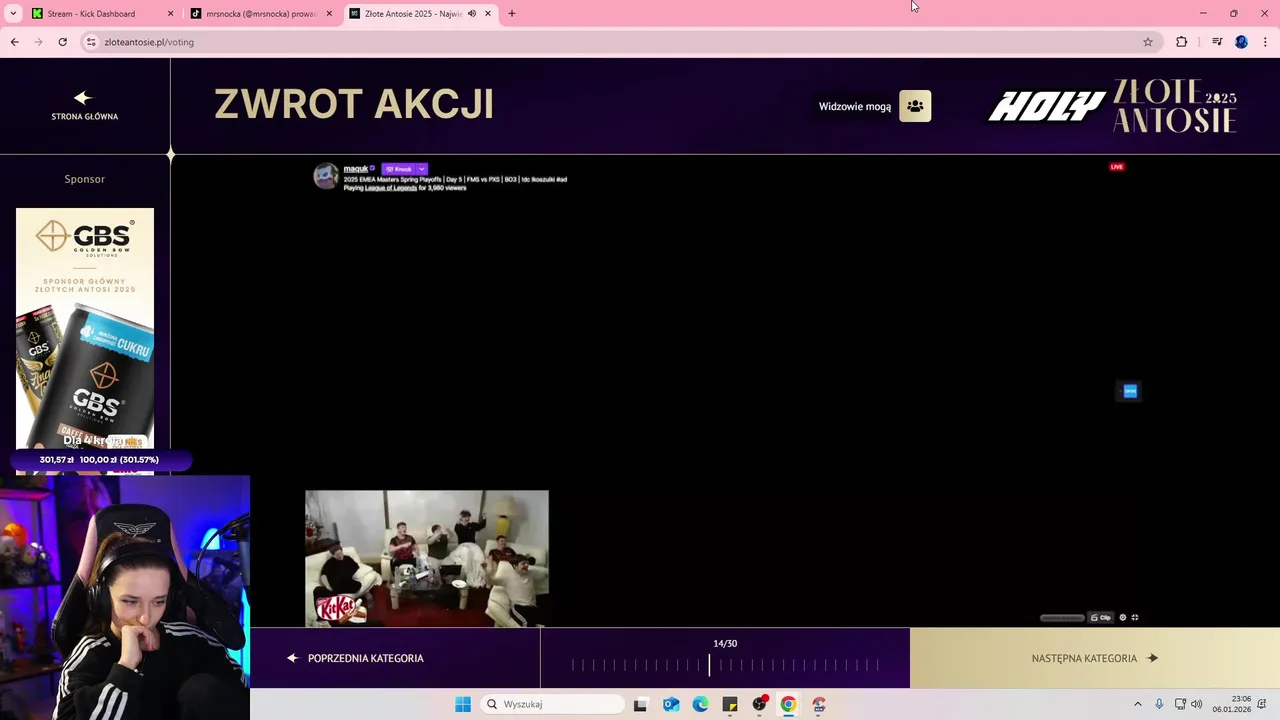The width and height of the screenshot is (1280, 720).
Task: Click the browser back arrow
Action: [14, 42]
